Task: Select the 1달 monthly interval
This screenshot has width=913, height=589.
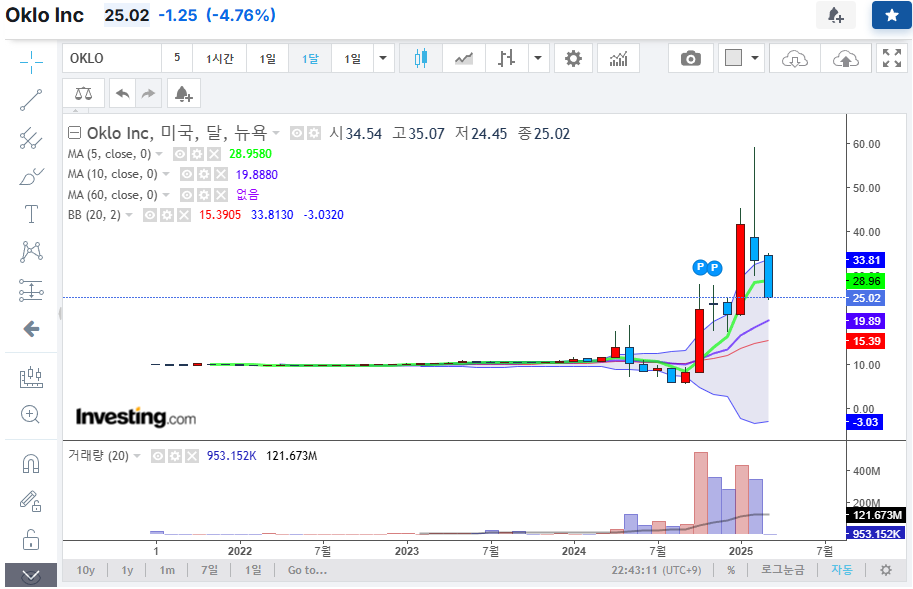Action: (310, 58)
